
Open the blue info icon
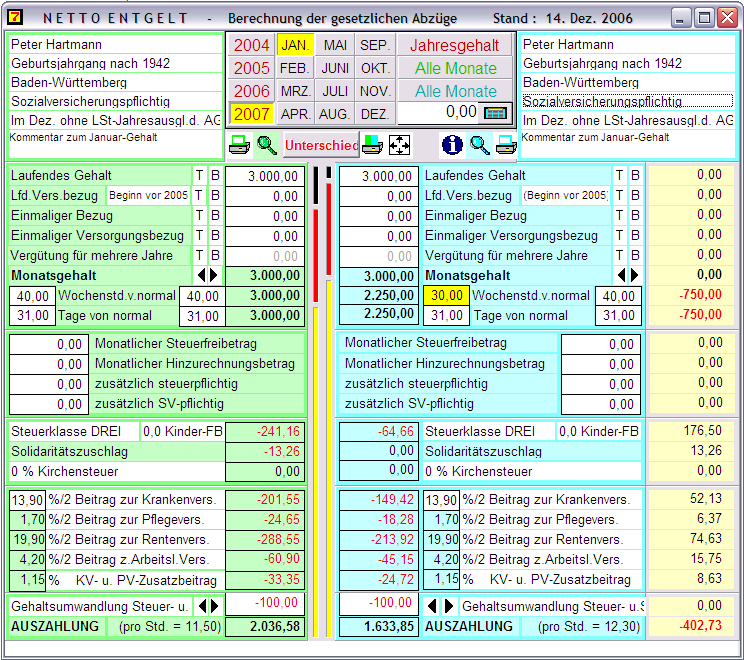452,145
